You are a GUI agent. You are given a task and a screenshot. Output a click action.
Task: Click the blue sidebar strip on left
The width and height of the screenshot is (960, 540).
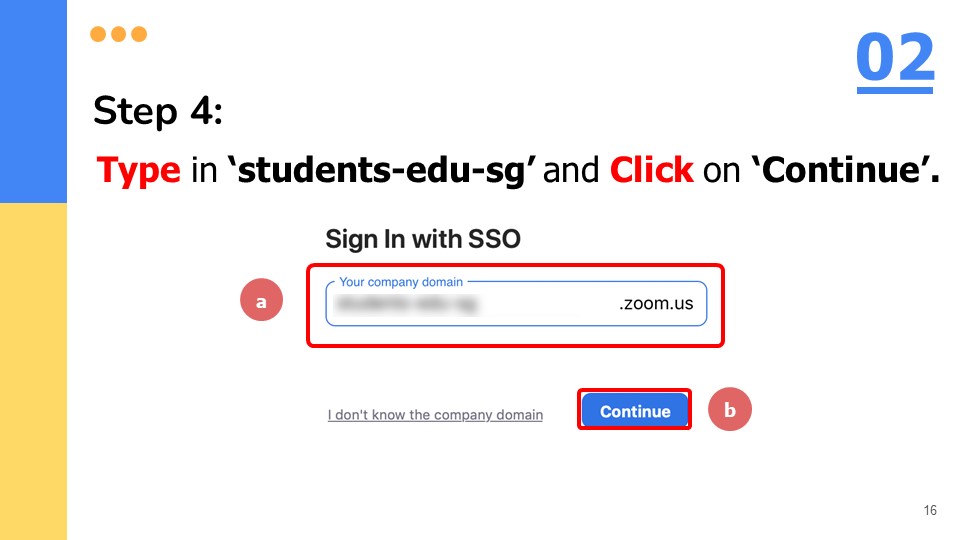[x=33, y=100]
